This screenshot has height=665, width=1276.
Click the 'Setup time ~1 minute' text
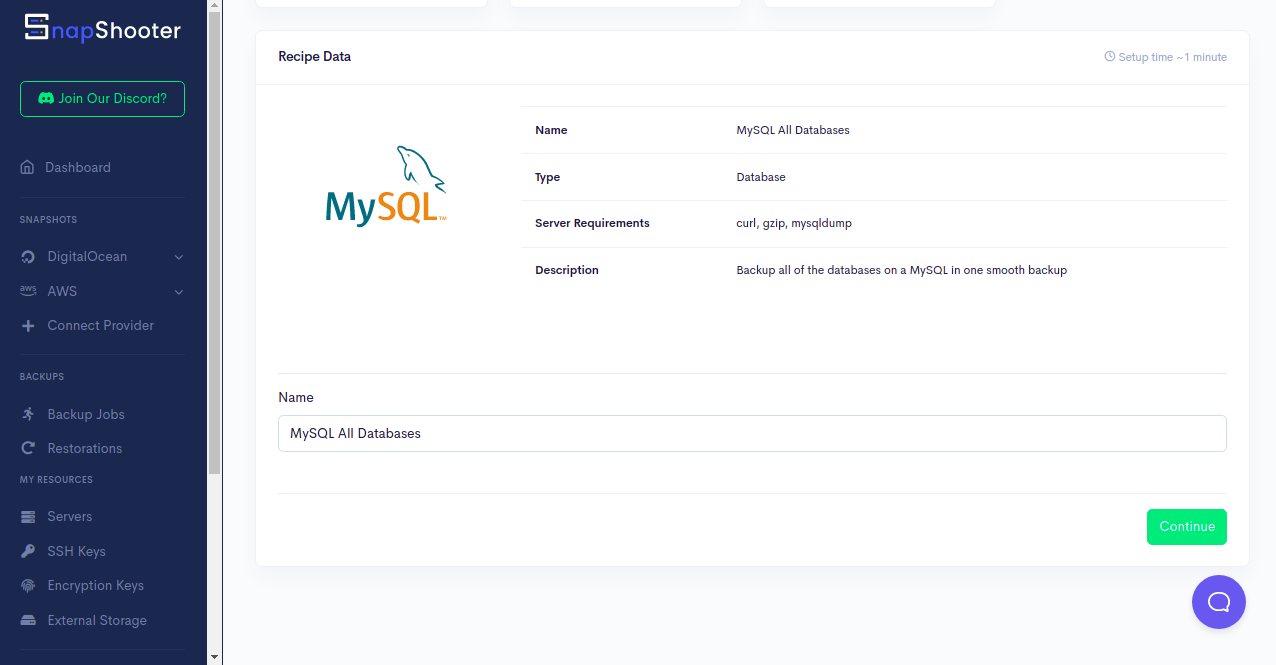(x=1172, y=57)
